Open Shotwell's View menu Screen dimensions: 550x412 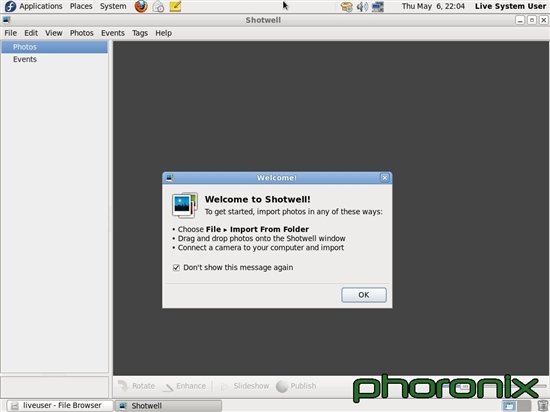click(54, 33)
